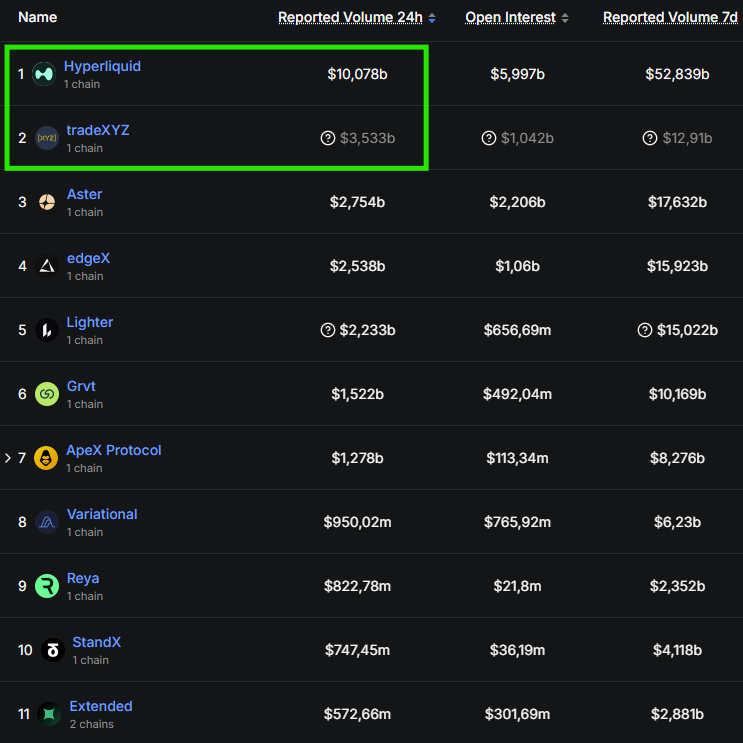
Task: Click the tradeXYZ logo icon
Action: [x=47, y=138]
